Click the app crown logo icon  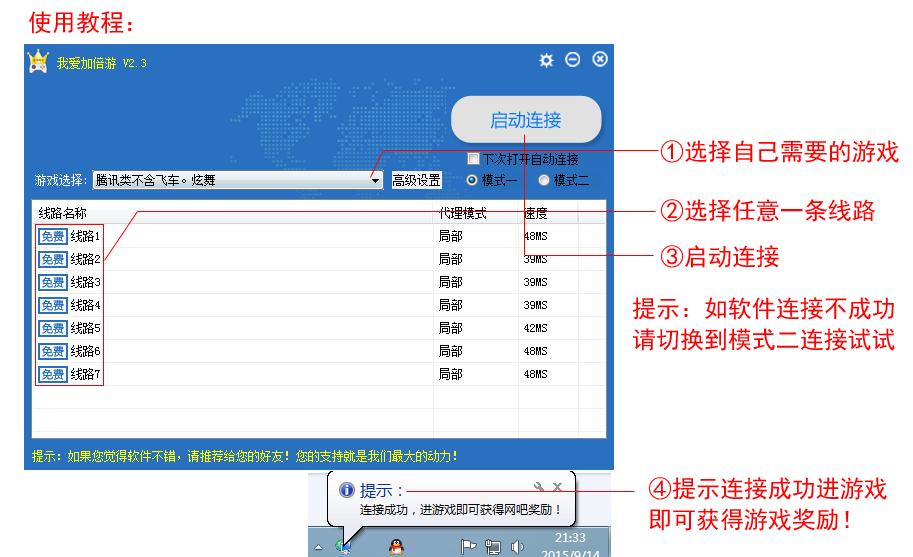(38, 62)
